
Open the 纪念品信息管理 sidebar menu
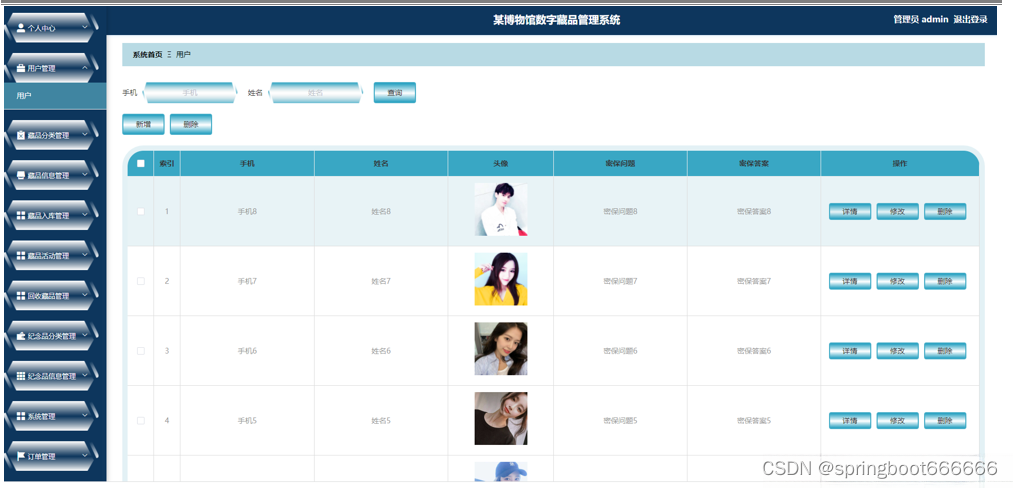52,376
